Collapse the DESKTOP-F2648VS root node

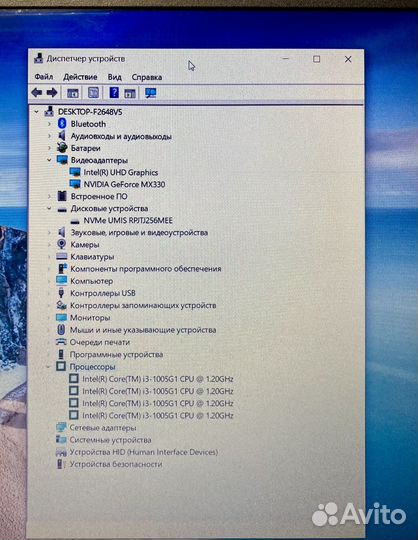[36, 112]
